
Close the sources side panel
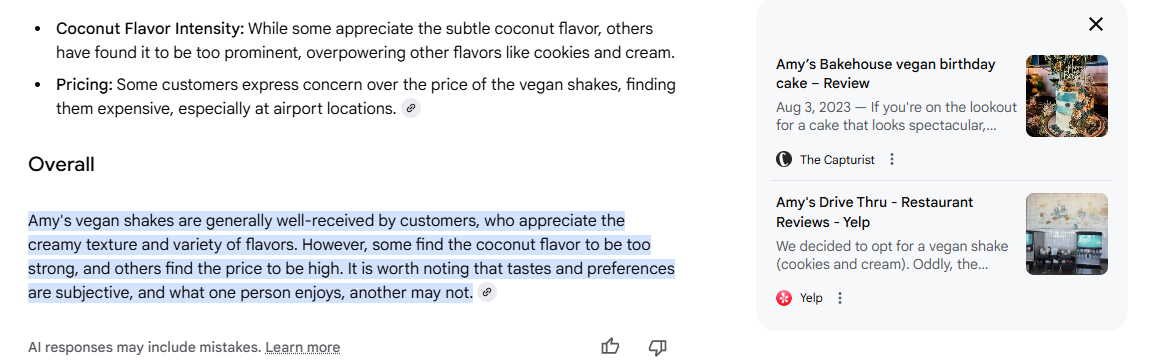(x=1095, y=25)
